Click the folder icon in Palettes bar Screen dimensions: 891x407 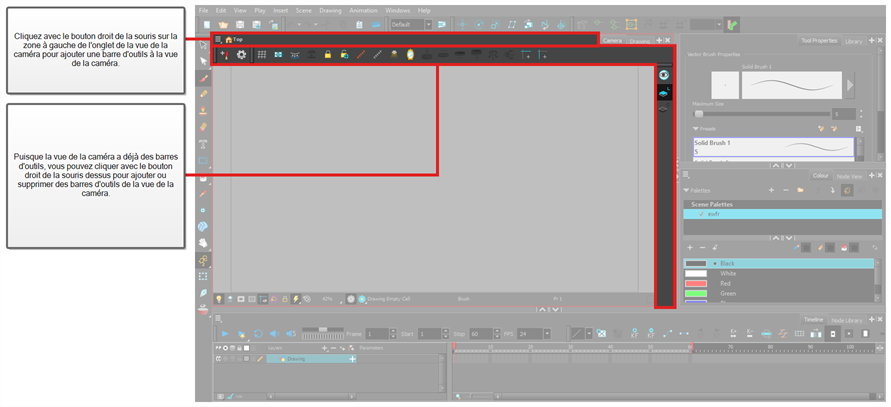pyautogui.click(x=800, y=190)
